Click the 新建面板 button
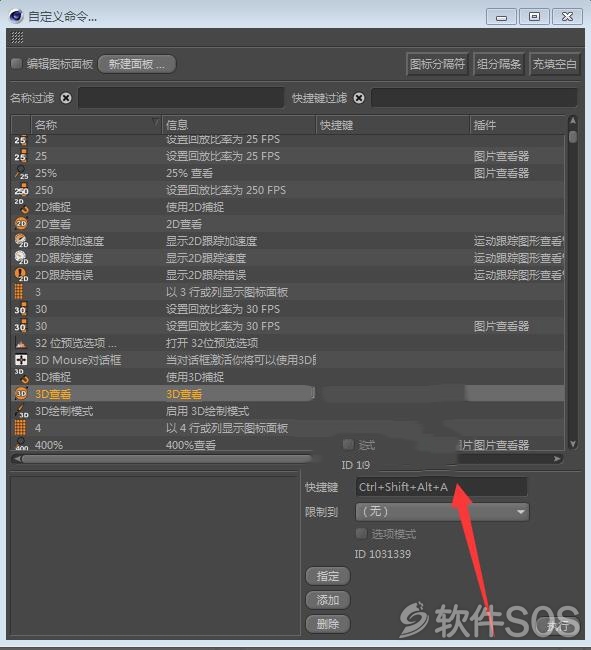591x650 pixels. point(137,64)
